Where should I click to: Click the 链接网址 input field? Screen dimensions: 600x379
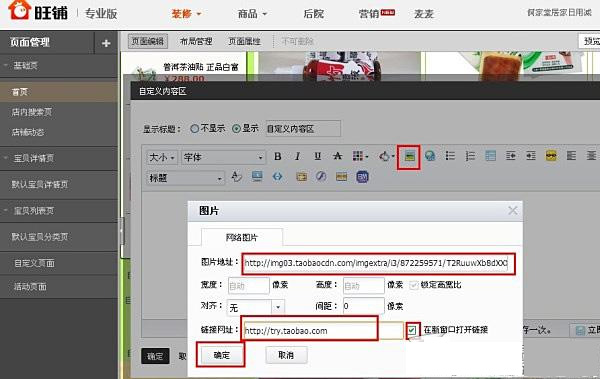coord(323,330)
